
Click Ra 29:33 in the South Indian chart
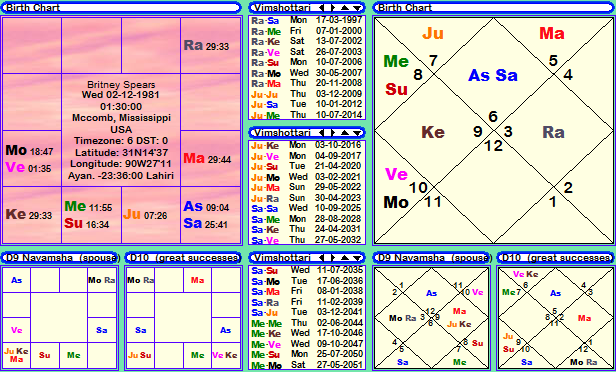coord(206,46)
